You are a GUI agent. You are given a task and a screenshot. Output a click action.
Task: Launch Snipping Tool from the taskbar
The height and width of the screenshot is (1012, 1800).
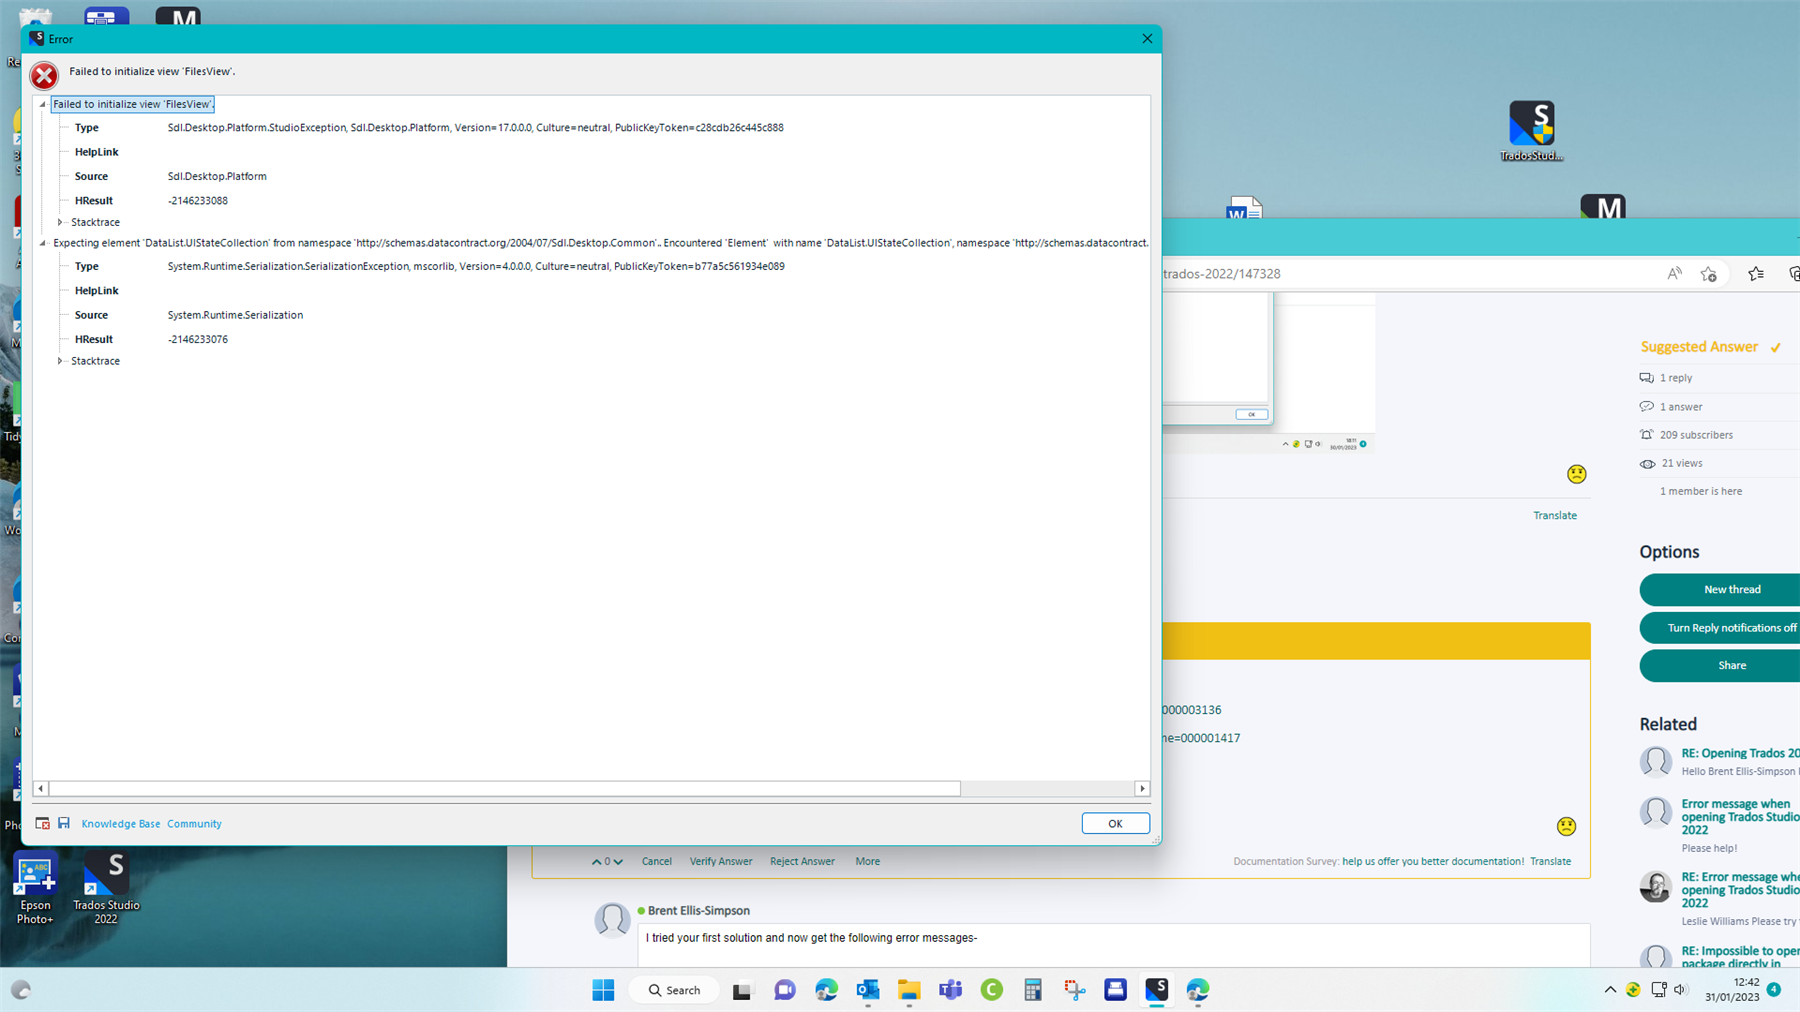(x=1074, y=990)
